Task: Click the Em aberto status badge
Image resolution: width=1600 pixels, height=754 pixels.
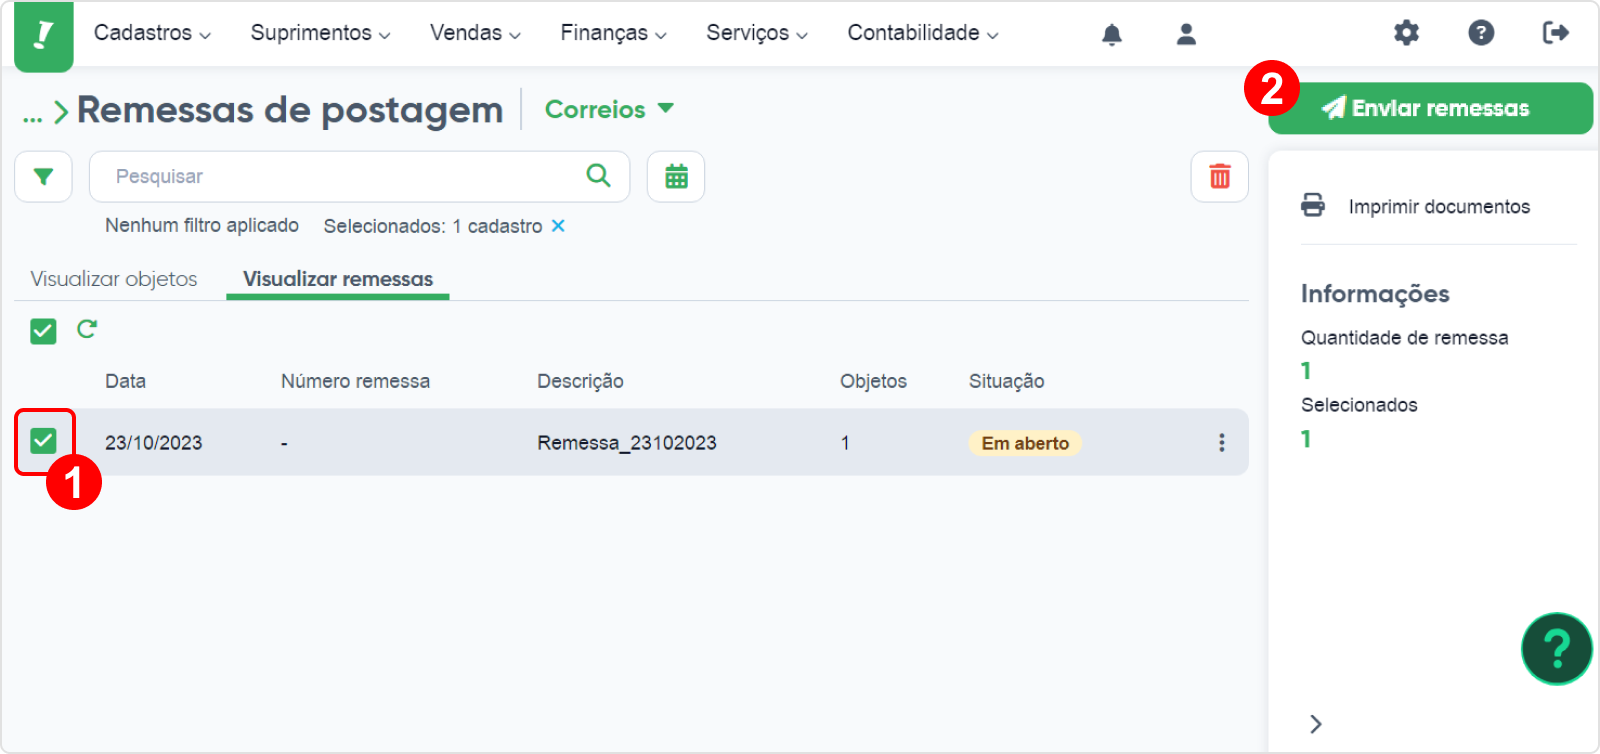Action: 1025,443
